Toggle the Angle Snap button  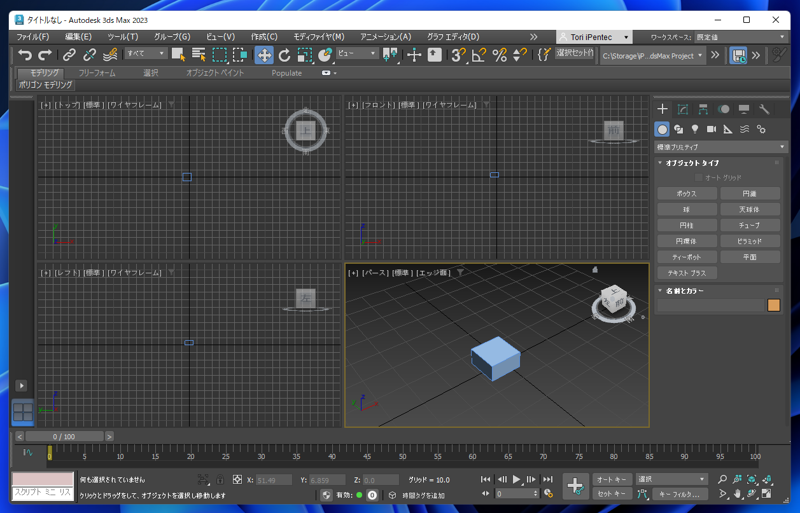coord(479,55)
